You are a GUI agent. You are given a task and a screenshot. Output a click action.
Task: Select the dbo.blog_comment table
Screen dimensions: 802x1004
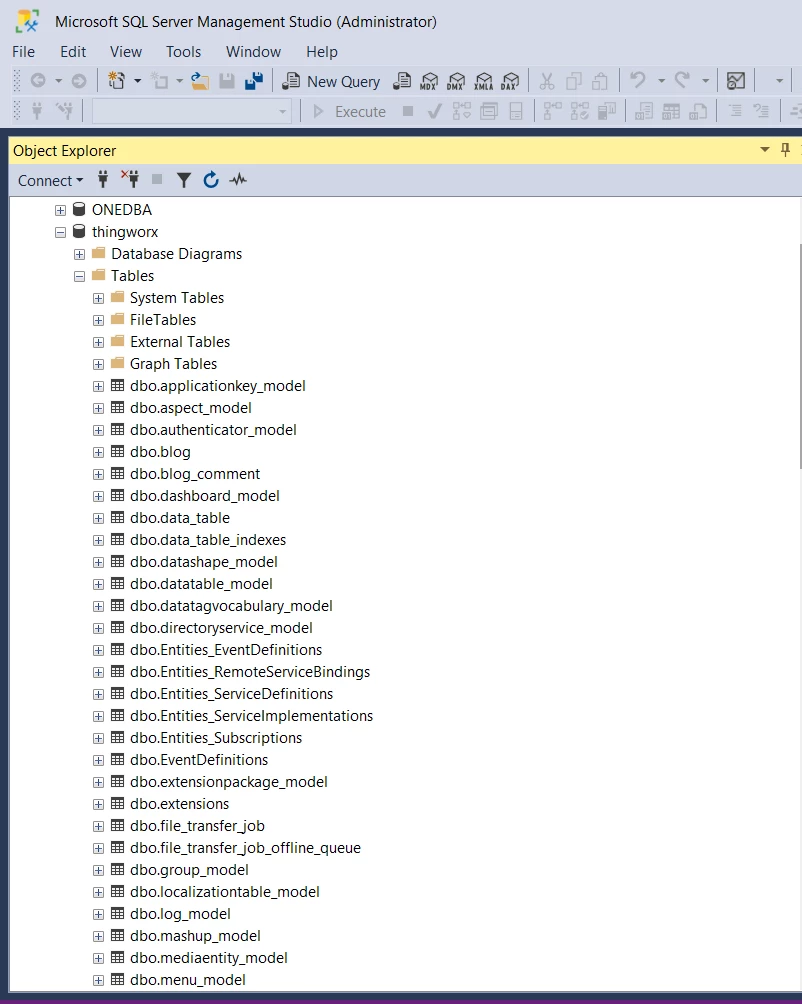point(195,474)
